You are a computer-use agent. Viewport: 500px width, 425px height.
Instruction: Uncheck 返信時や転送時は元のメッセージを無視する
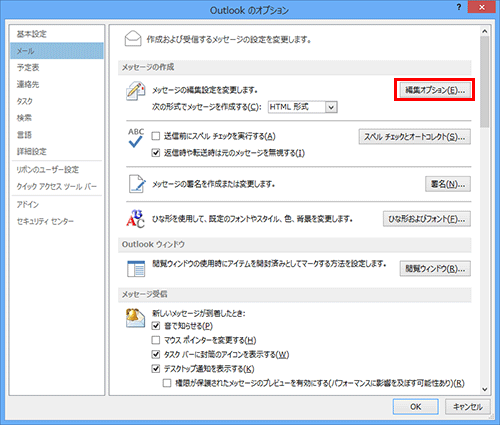(x=156, y=153)
